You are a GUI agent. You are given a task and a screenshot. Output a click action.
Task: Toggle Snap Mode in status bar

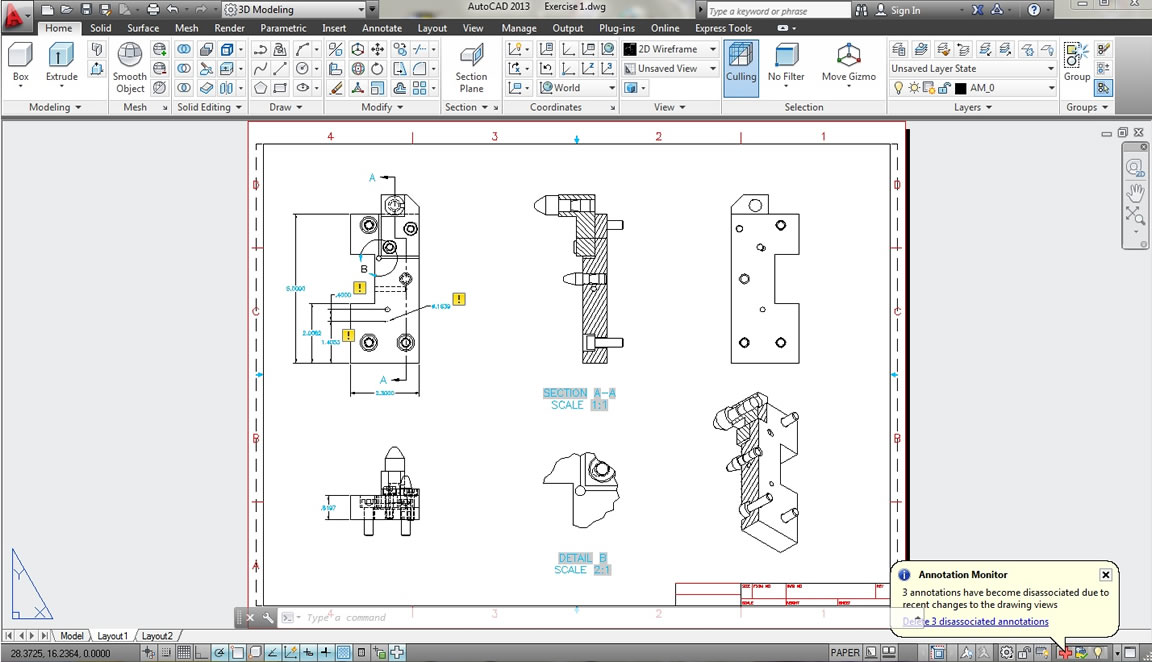(166, 652)
